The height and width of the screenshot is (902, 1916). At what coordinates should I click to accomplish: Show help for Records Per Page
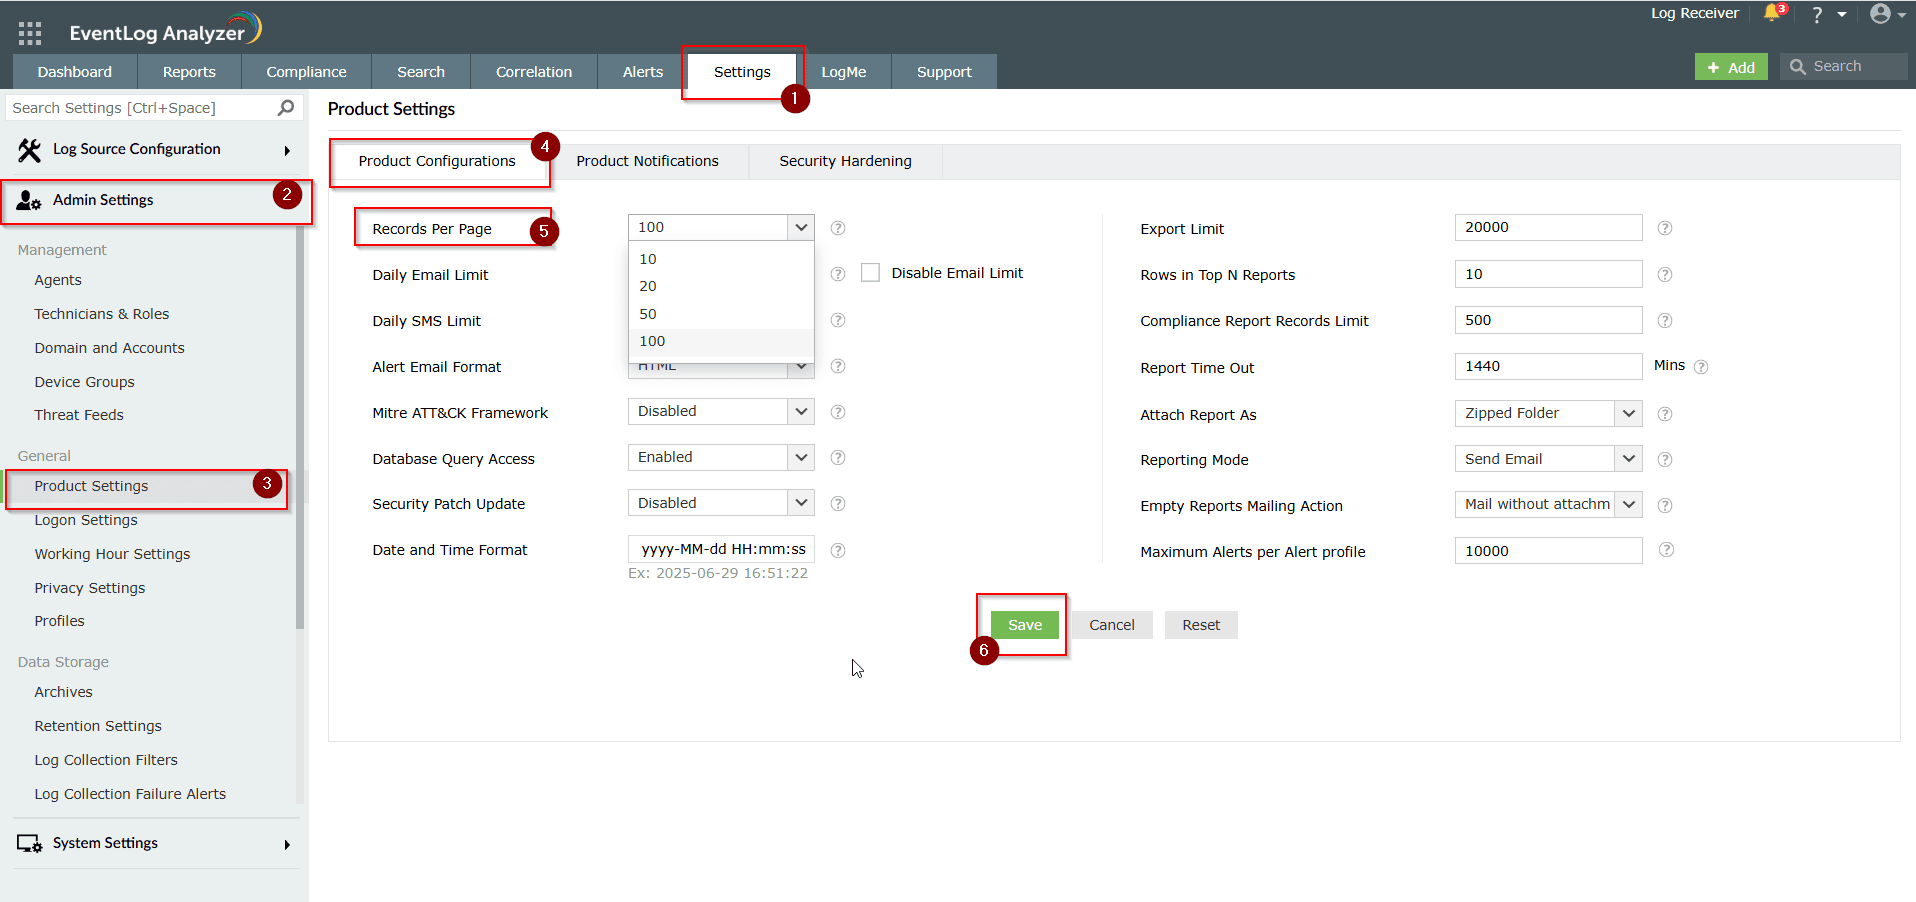pyautogui.click(x=838, y=228)
